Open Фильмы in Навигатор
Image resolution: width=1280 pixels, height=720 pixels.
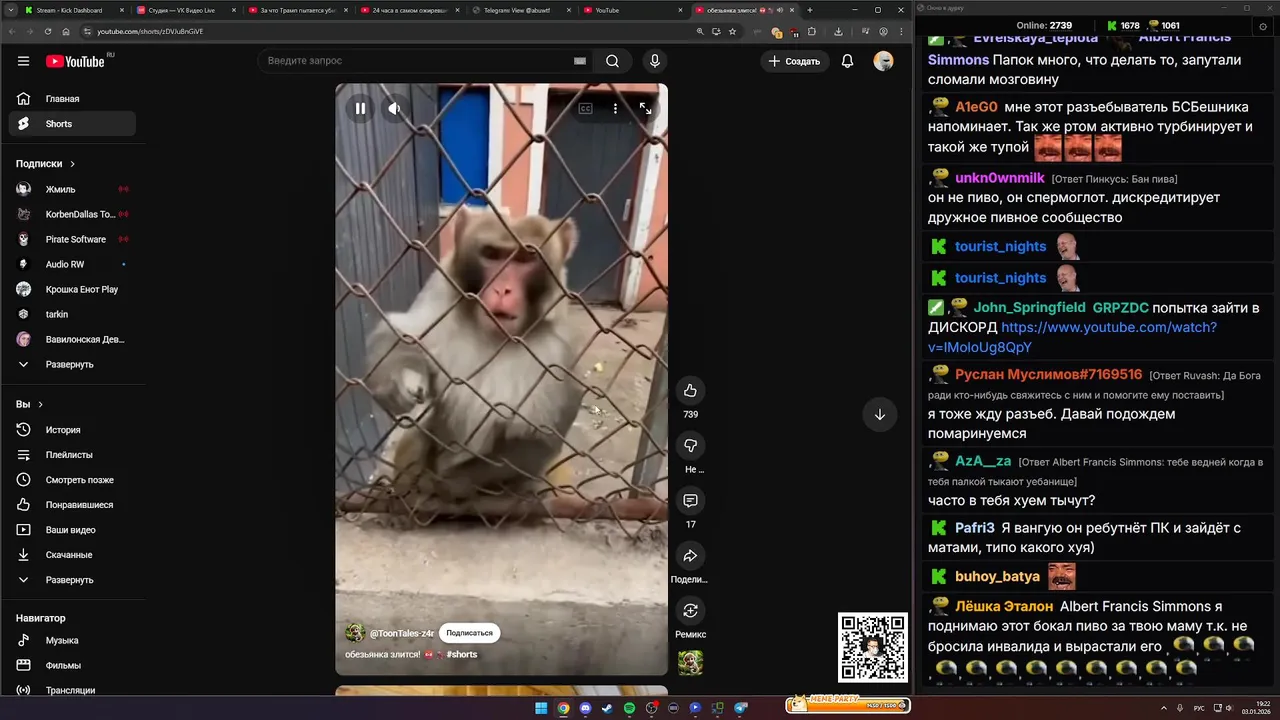(x=72, y=665)
